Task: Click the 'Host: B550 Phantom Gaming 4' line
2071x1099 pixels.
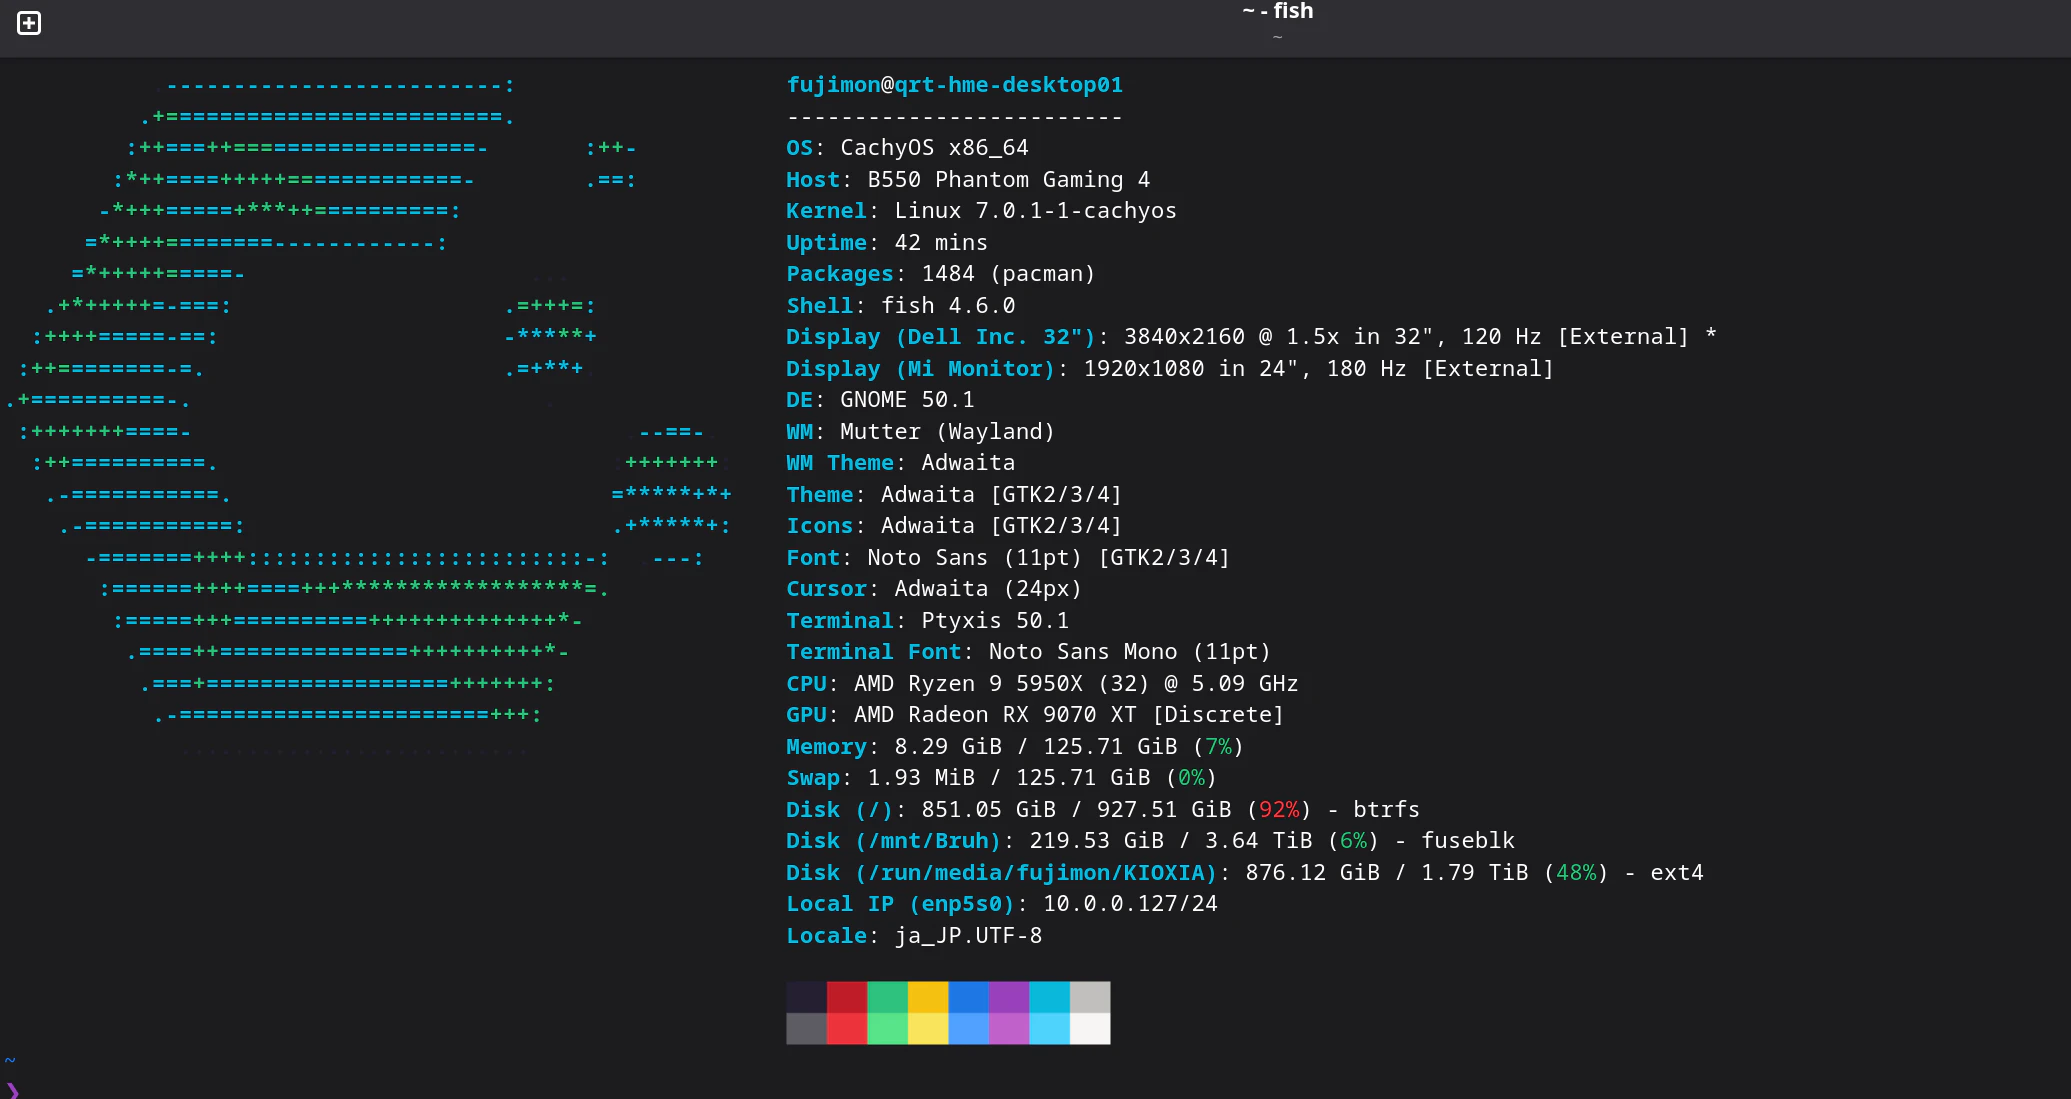Action: click(x=968, y=180)
